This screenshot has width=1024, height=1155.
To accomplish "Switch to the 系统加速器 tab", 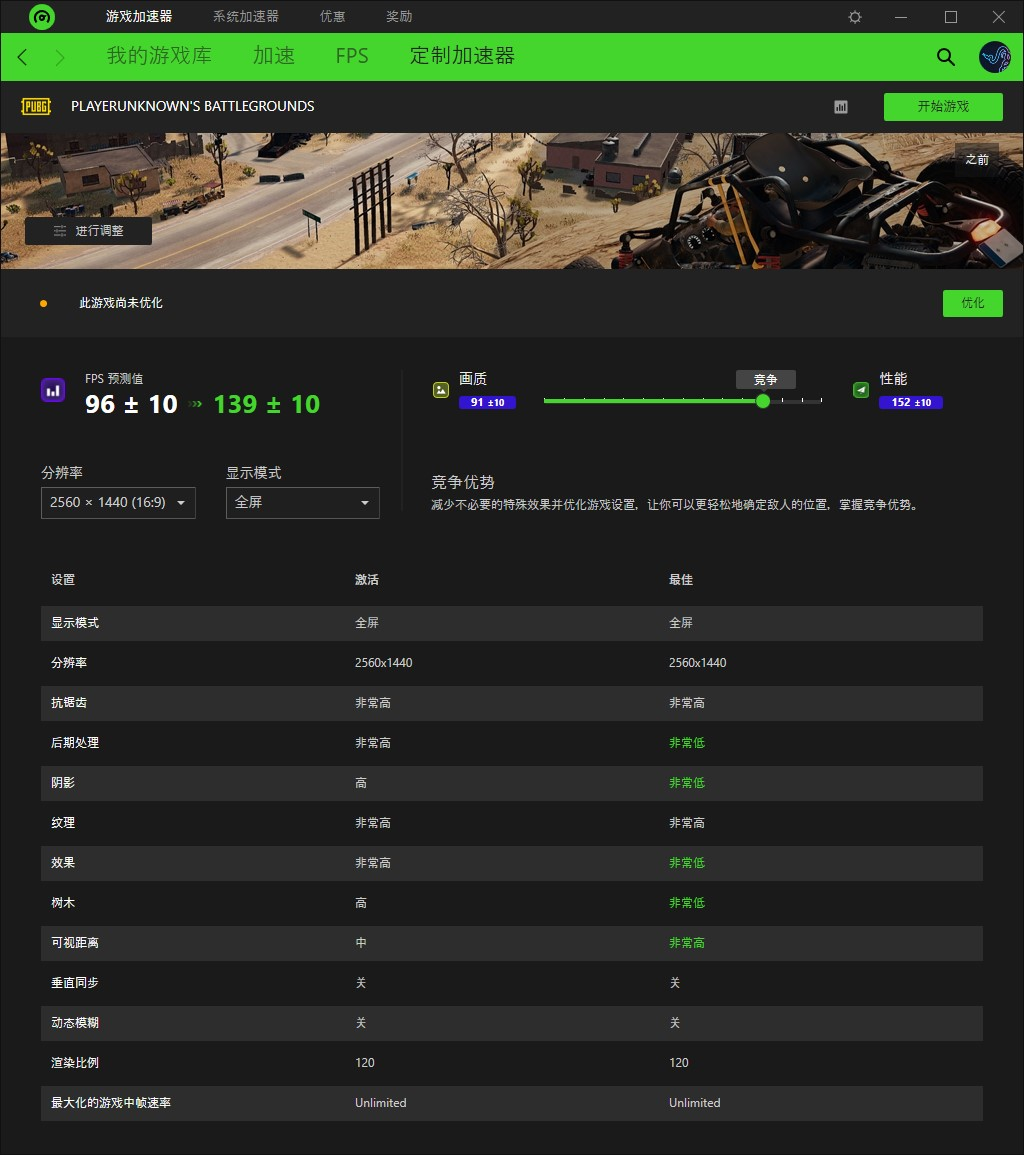I will pos(245,16).
